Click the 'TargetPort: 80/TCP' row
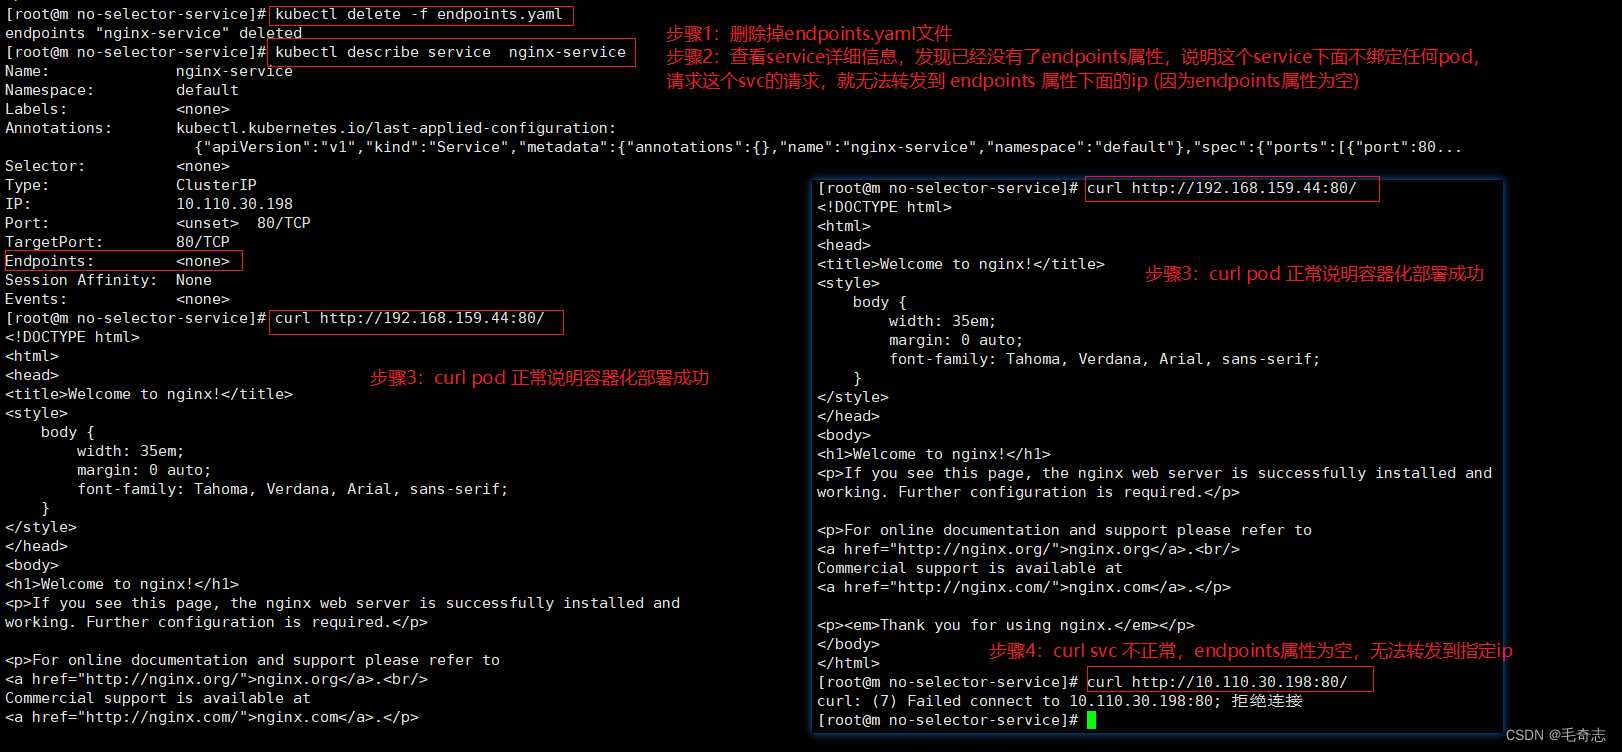This screenshot has height=752, width=1622. 117,242
